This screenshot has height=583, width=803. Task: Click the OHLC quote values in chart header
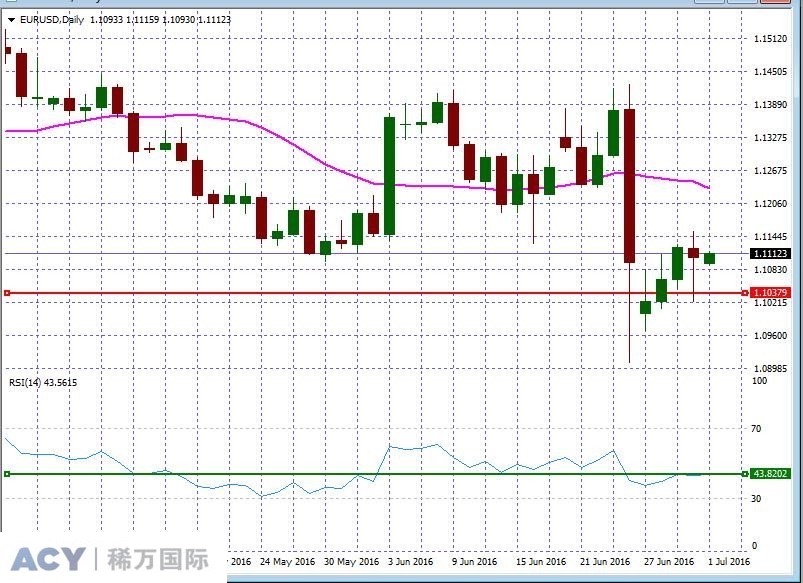point(145,18)
